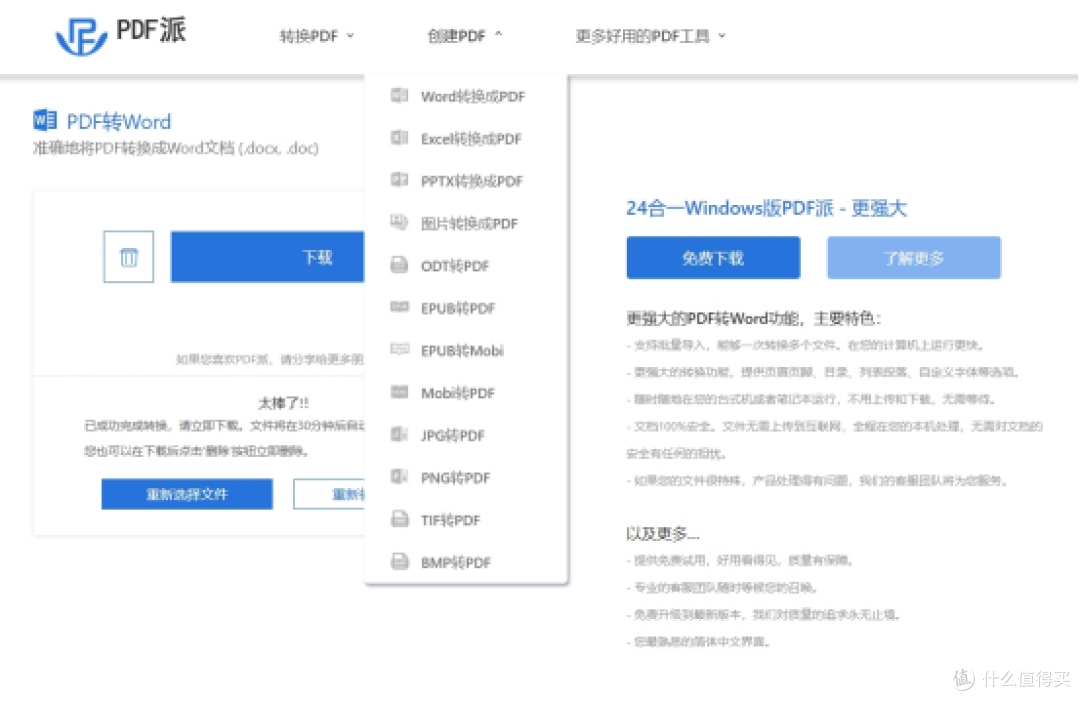The image size is (1080, 701).
Task: Click the ODT转PDF file icon
Action: point(399,265)
